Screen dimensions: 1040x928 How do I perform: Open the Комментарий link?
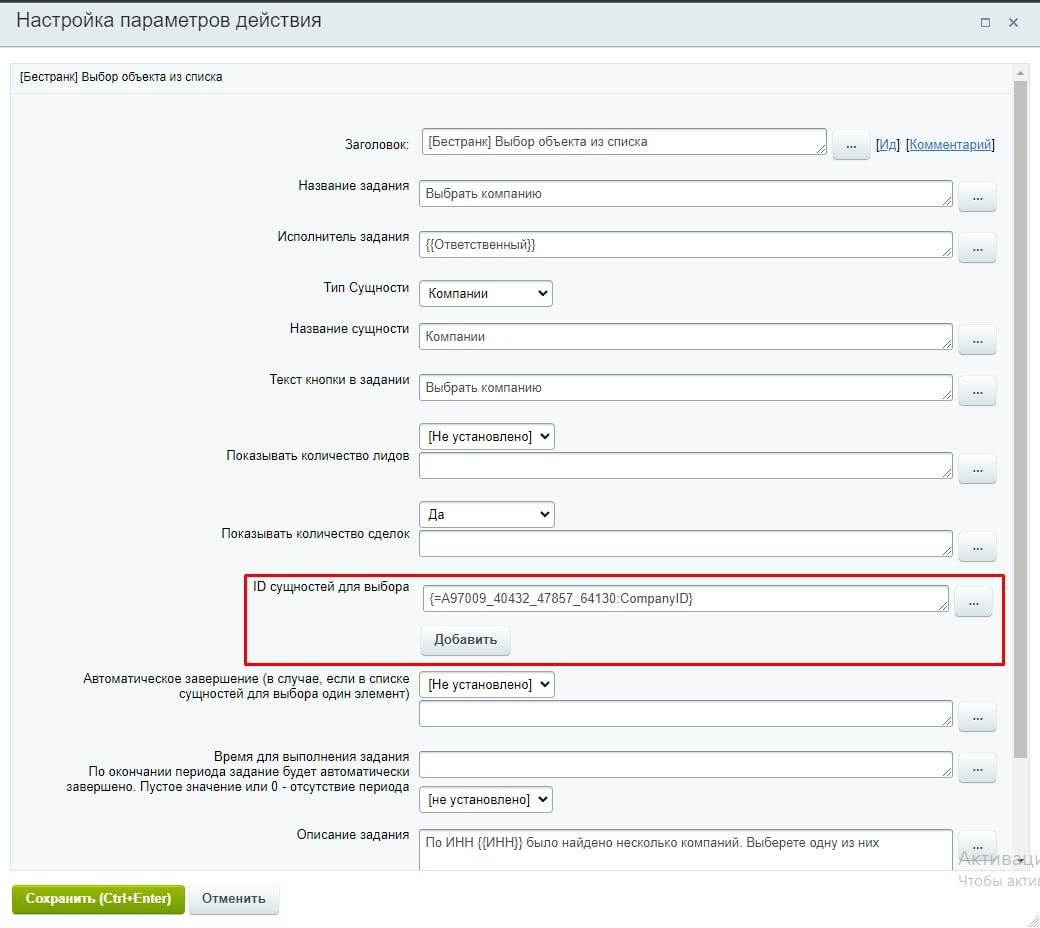point(950,145)
